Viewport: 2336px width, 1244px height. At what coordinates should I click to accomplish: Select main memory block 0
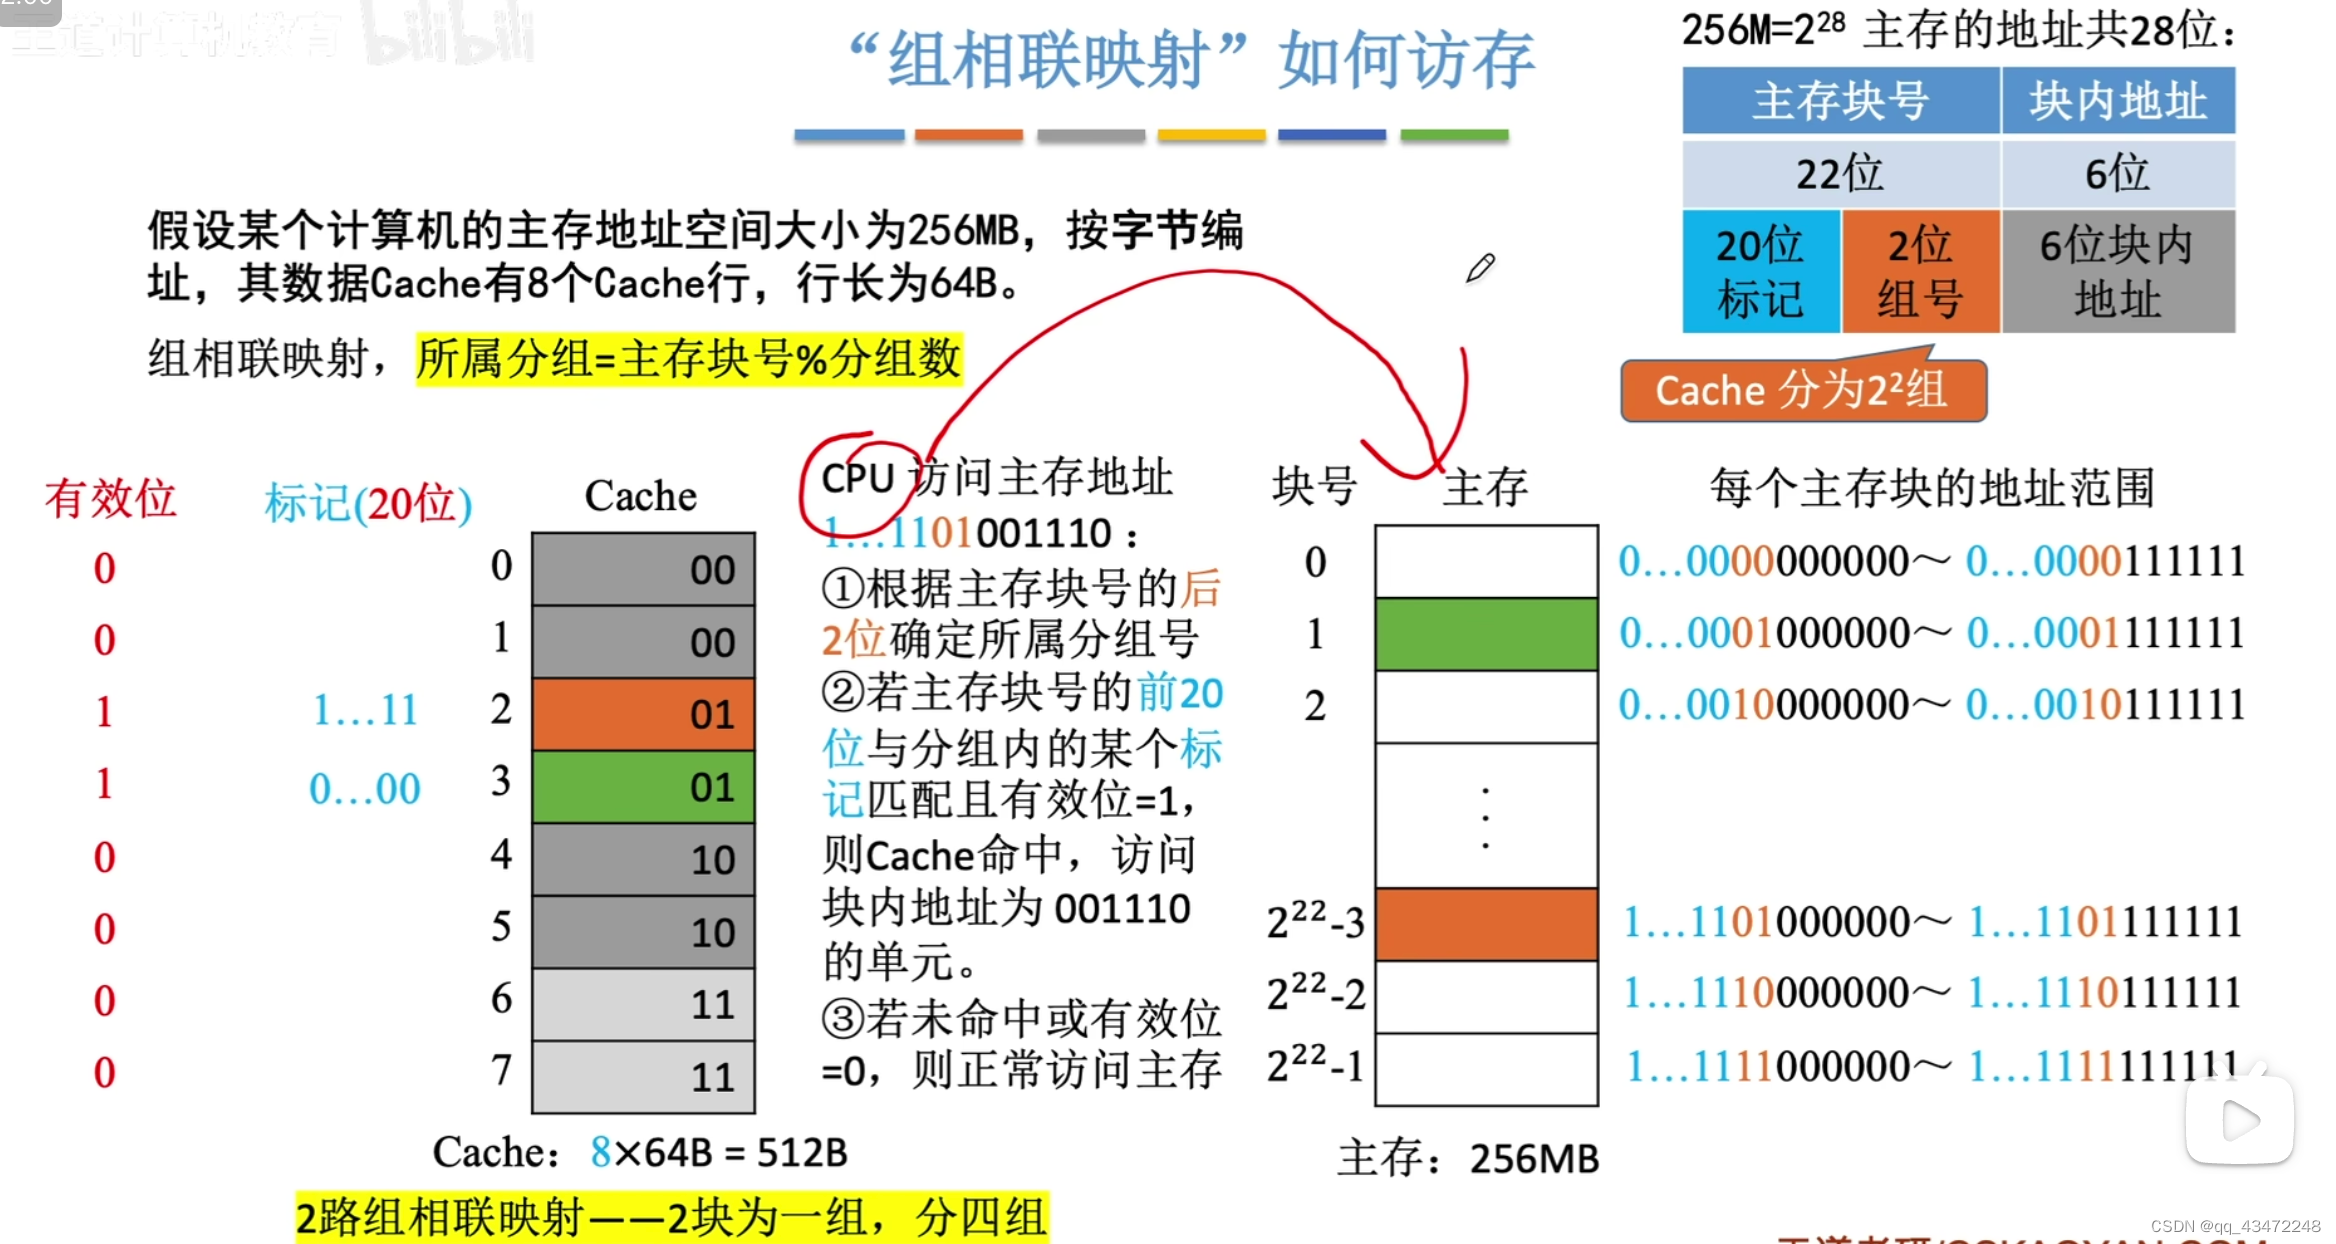(1486, 562)
